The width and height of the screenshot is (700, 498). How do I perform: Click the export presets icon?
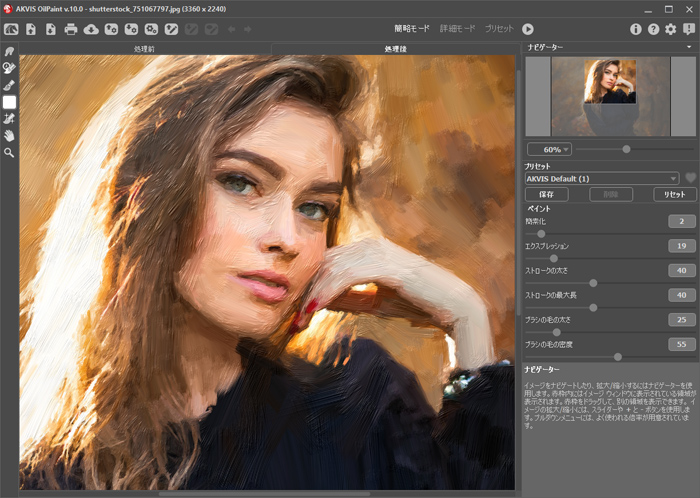[131, 29]
